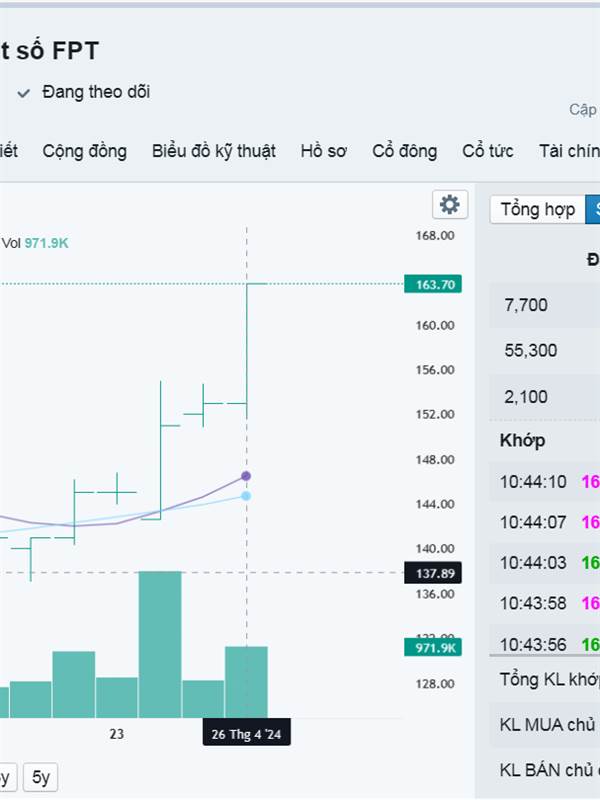Click the 971.9K volume axis label
The height and width of the screenshot is (800, 600).
click(x=433, y=647)
